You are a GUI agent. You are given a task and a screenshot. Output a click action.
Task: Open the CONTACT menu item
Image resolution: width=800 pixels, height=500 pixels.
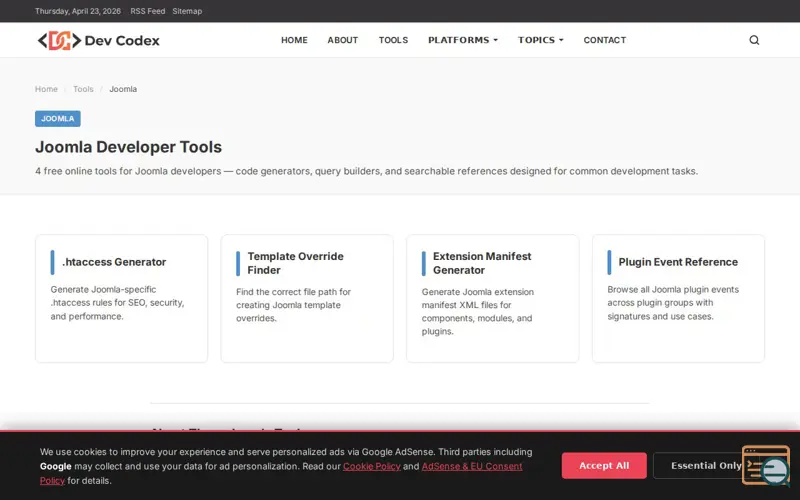pos(605,40)
